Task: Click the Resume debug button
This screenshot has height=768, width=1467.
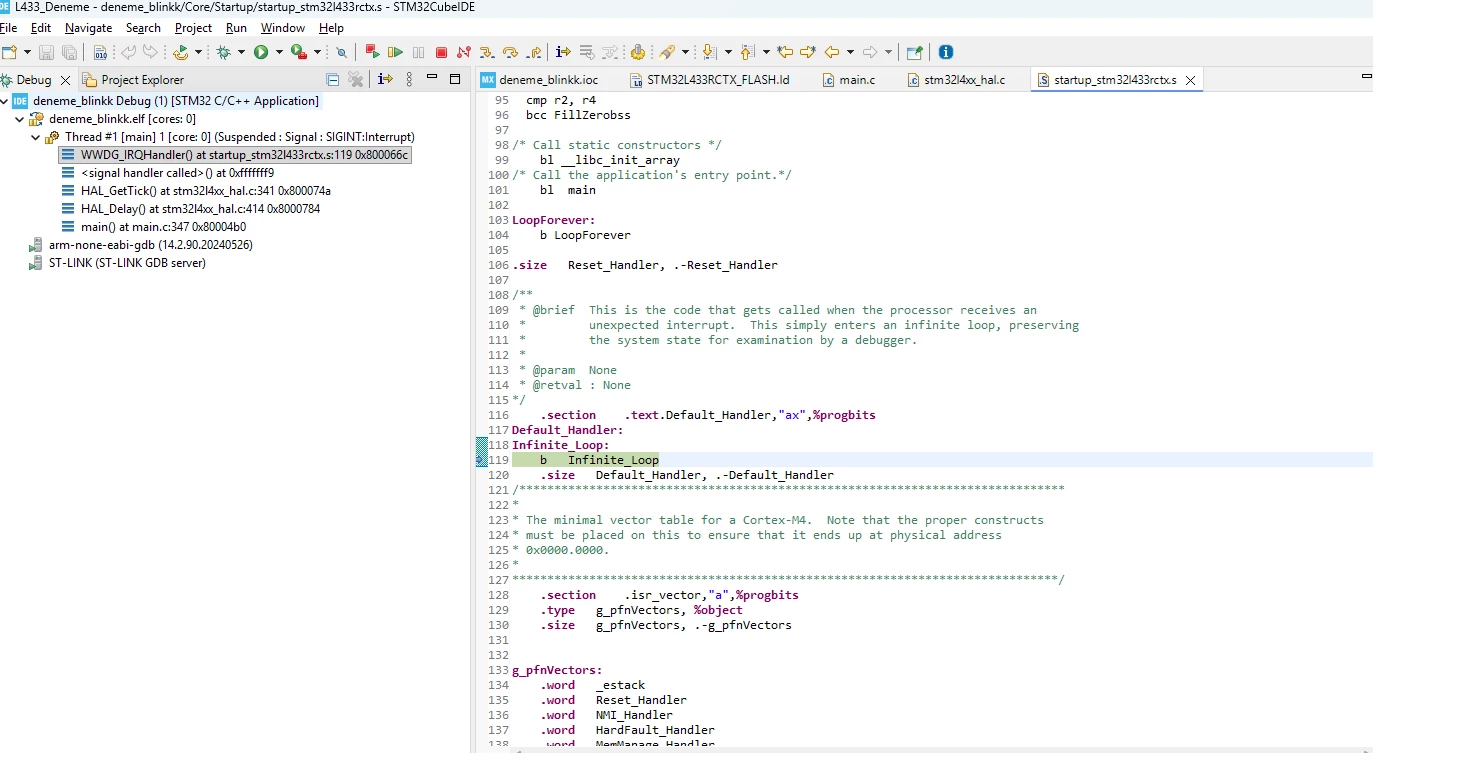Action: click(x=395, y=52)
